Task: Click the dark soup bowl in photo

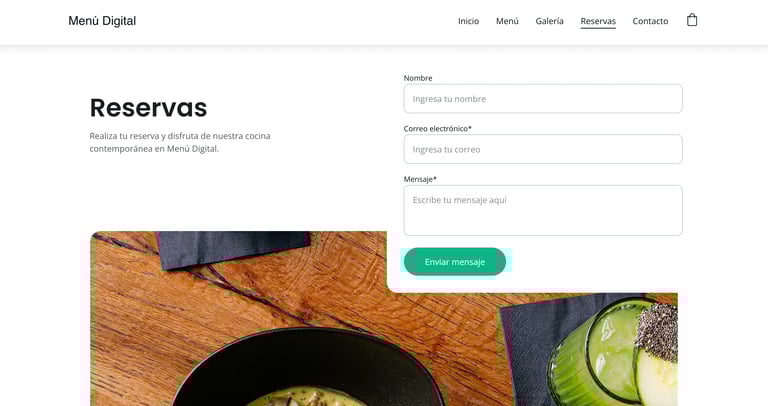Action: (306, 367)
